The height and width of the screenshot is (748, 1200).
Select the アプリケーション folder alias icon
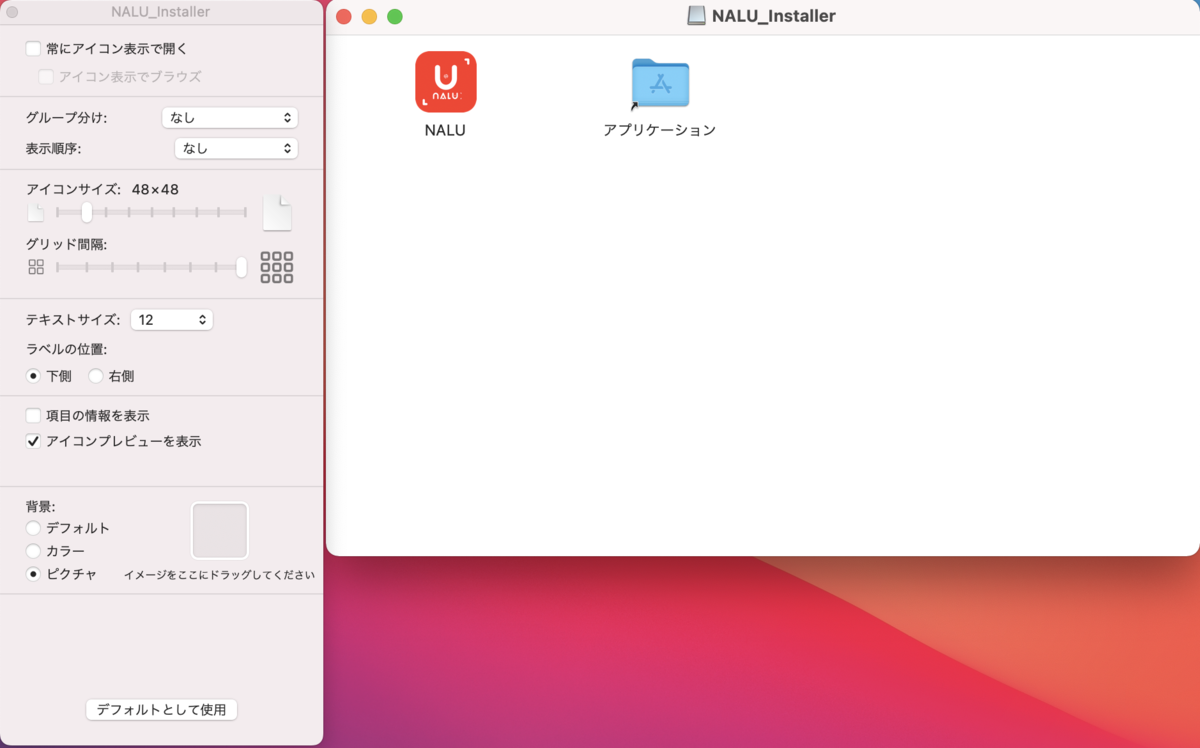click(x=660, y=84)
